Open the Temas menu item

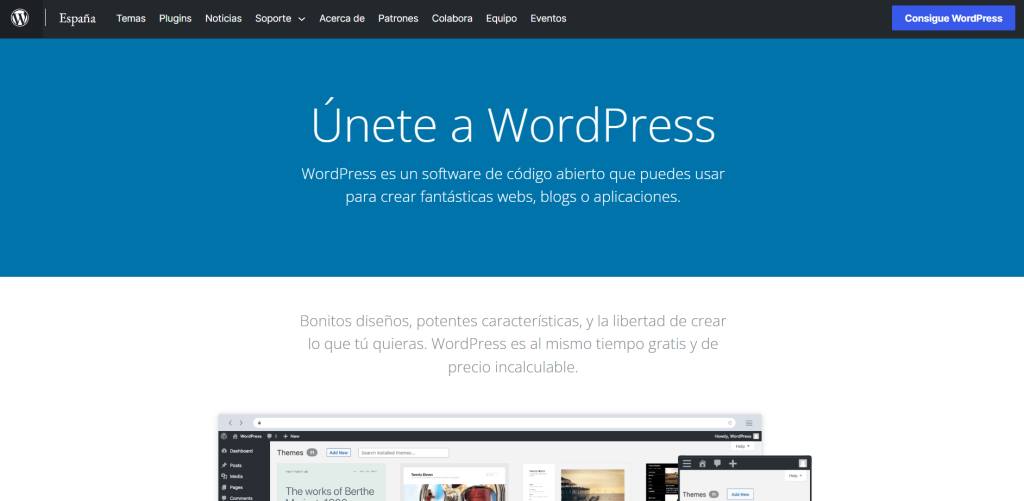[131, 18]
